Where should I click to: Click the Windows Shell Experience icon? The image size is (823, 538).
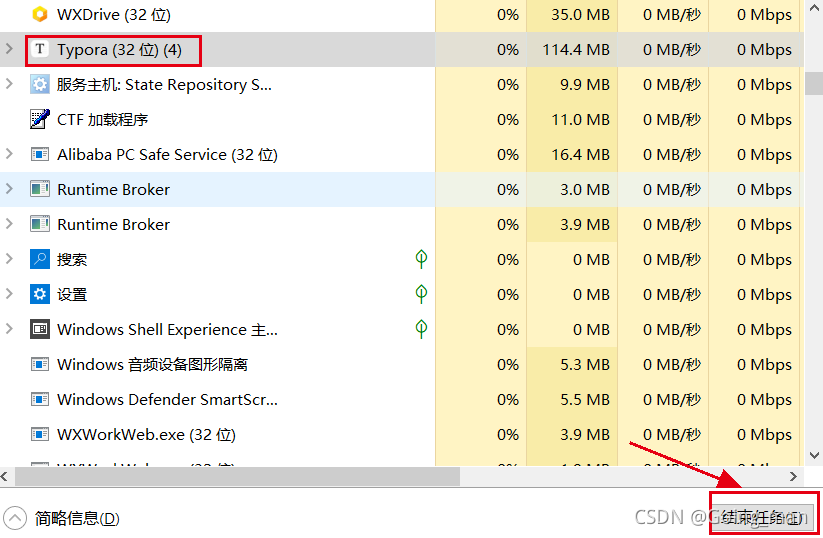tap(40, 329)
